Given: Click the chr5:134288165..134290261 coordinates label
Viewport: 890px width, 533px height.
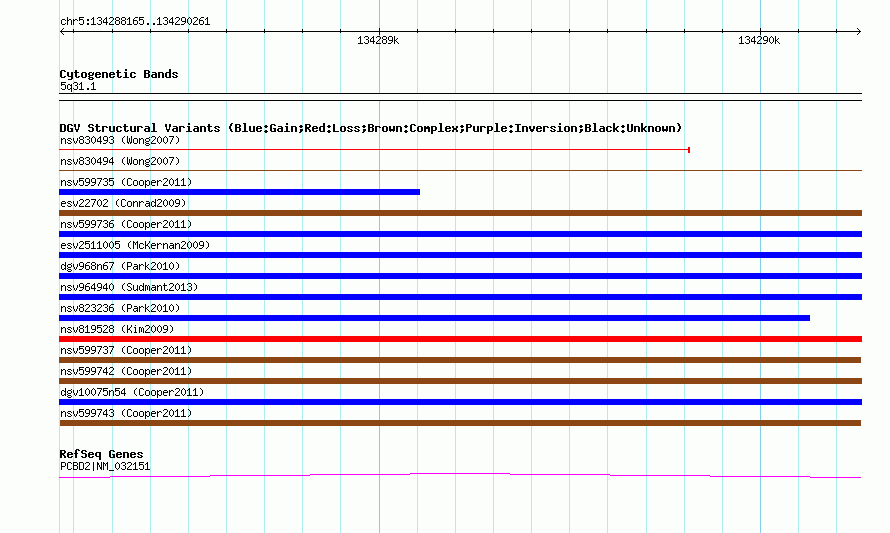Looking at the screenshot, I should pos(135,22).
